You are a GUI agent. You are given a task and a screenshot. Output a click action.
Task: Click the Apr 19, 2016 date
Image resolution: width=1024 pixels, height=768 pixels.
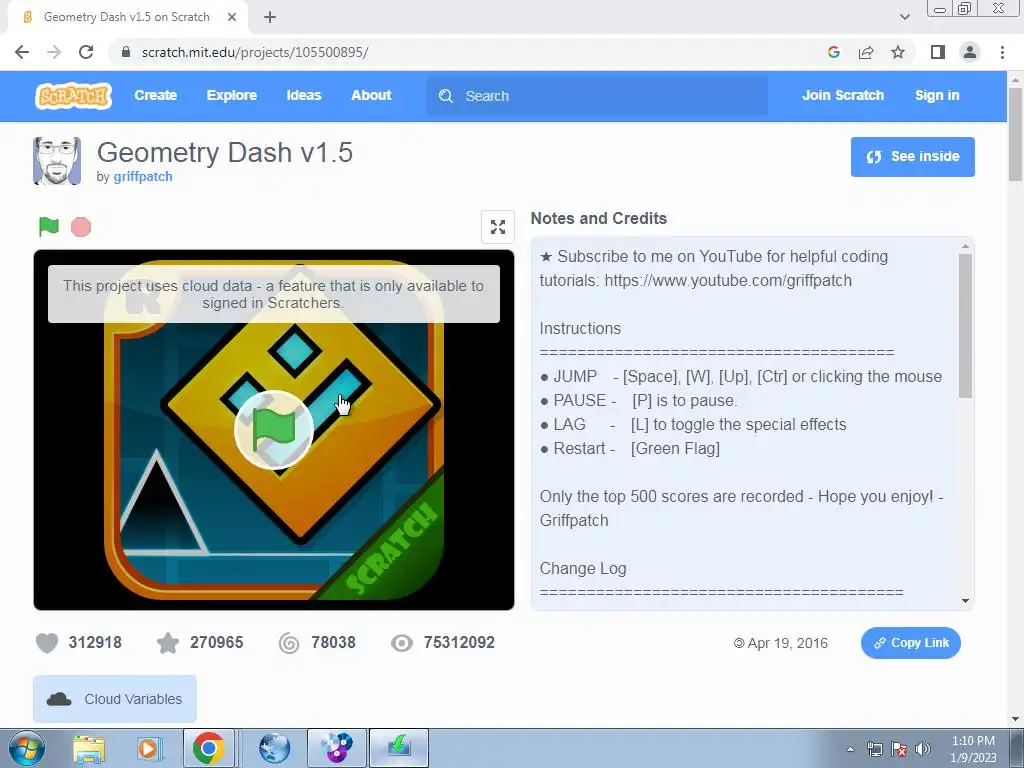pos(787,643)
